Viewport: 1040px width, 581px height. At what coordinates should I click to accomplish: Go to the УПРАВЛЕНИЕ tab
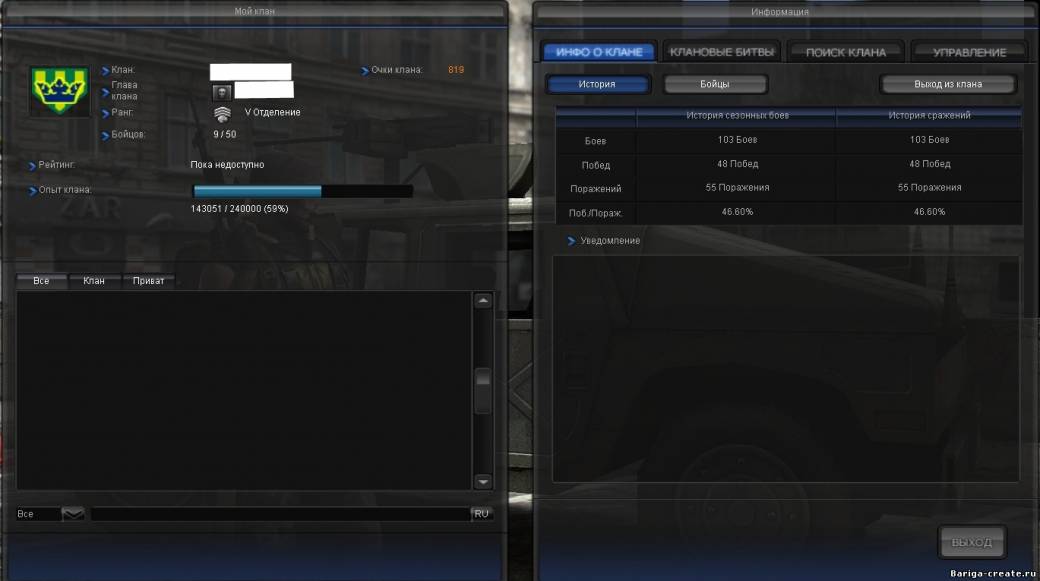(x=969, y=52)
